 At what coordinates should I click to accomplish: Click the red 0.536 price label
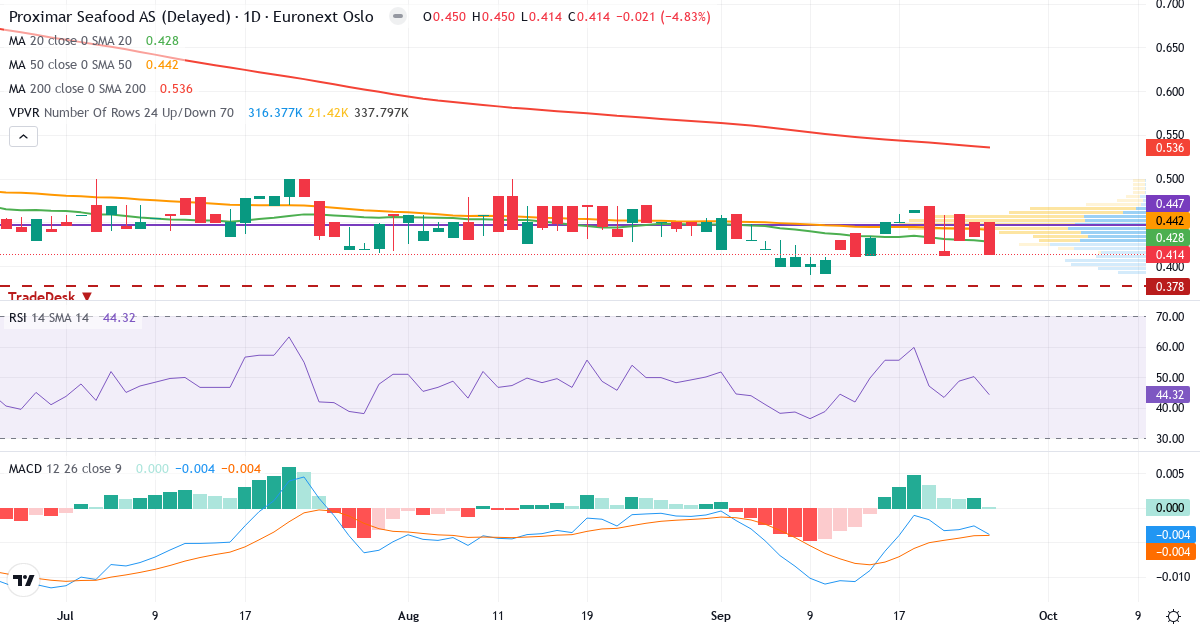(1168, 147)
